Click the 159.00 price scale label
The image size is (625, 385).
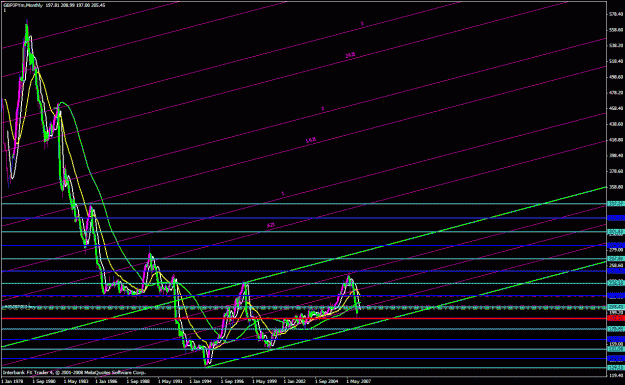[x=616, y=344]
